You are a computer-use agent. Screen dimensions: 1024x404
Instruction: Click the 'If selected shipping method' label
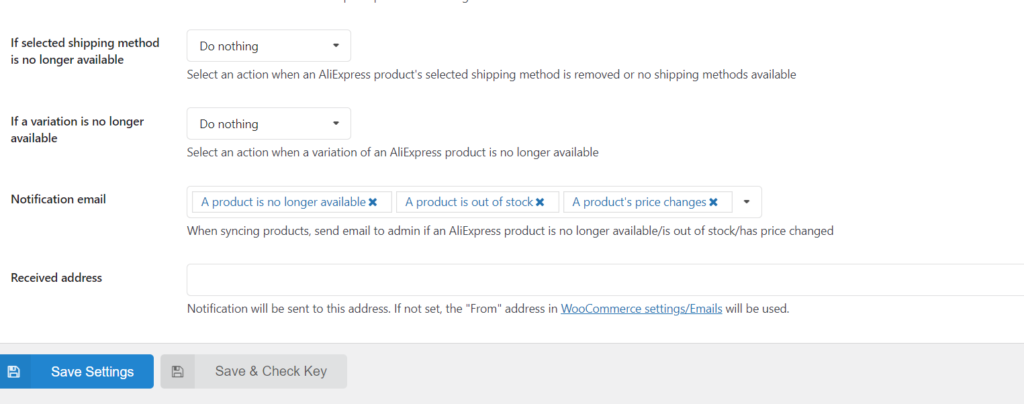(85, 51)
